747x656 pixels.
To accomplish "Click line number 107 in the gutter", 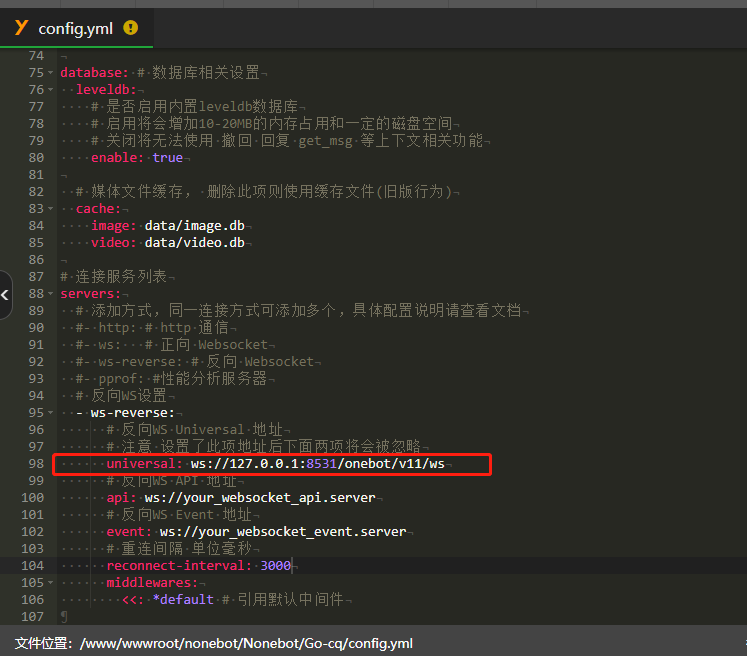I will pyautogui.click(x=32, y=617).
